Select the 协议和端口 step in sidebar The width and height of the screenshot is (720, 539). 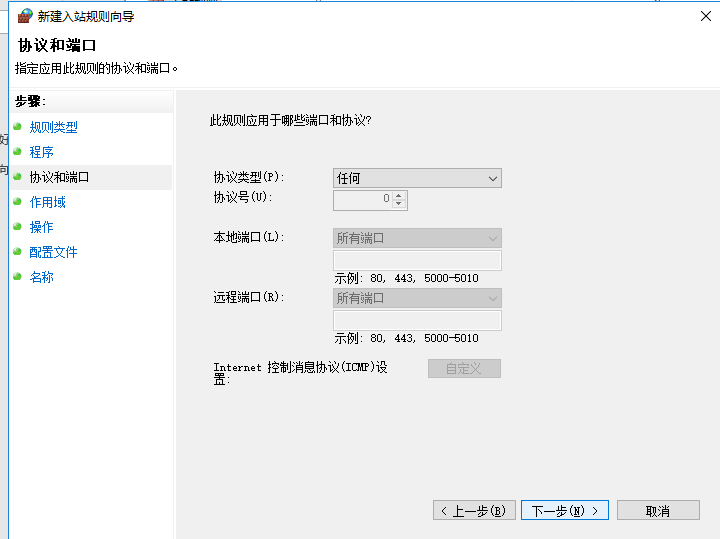pos(60,177)
